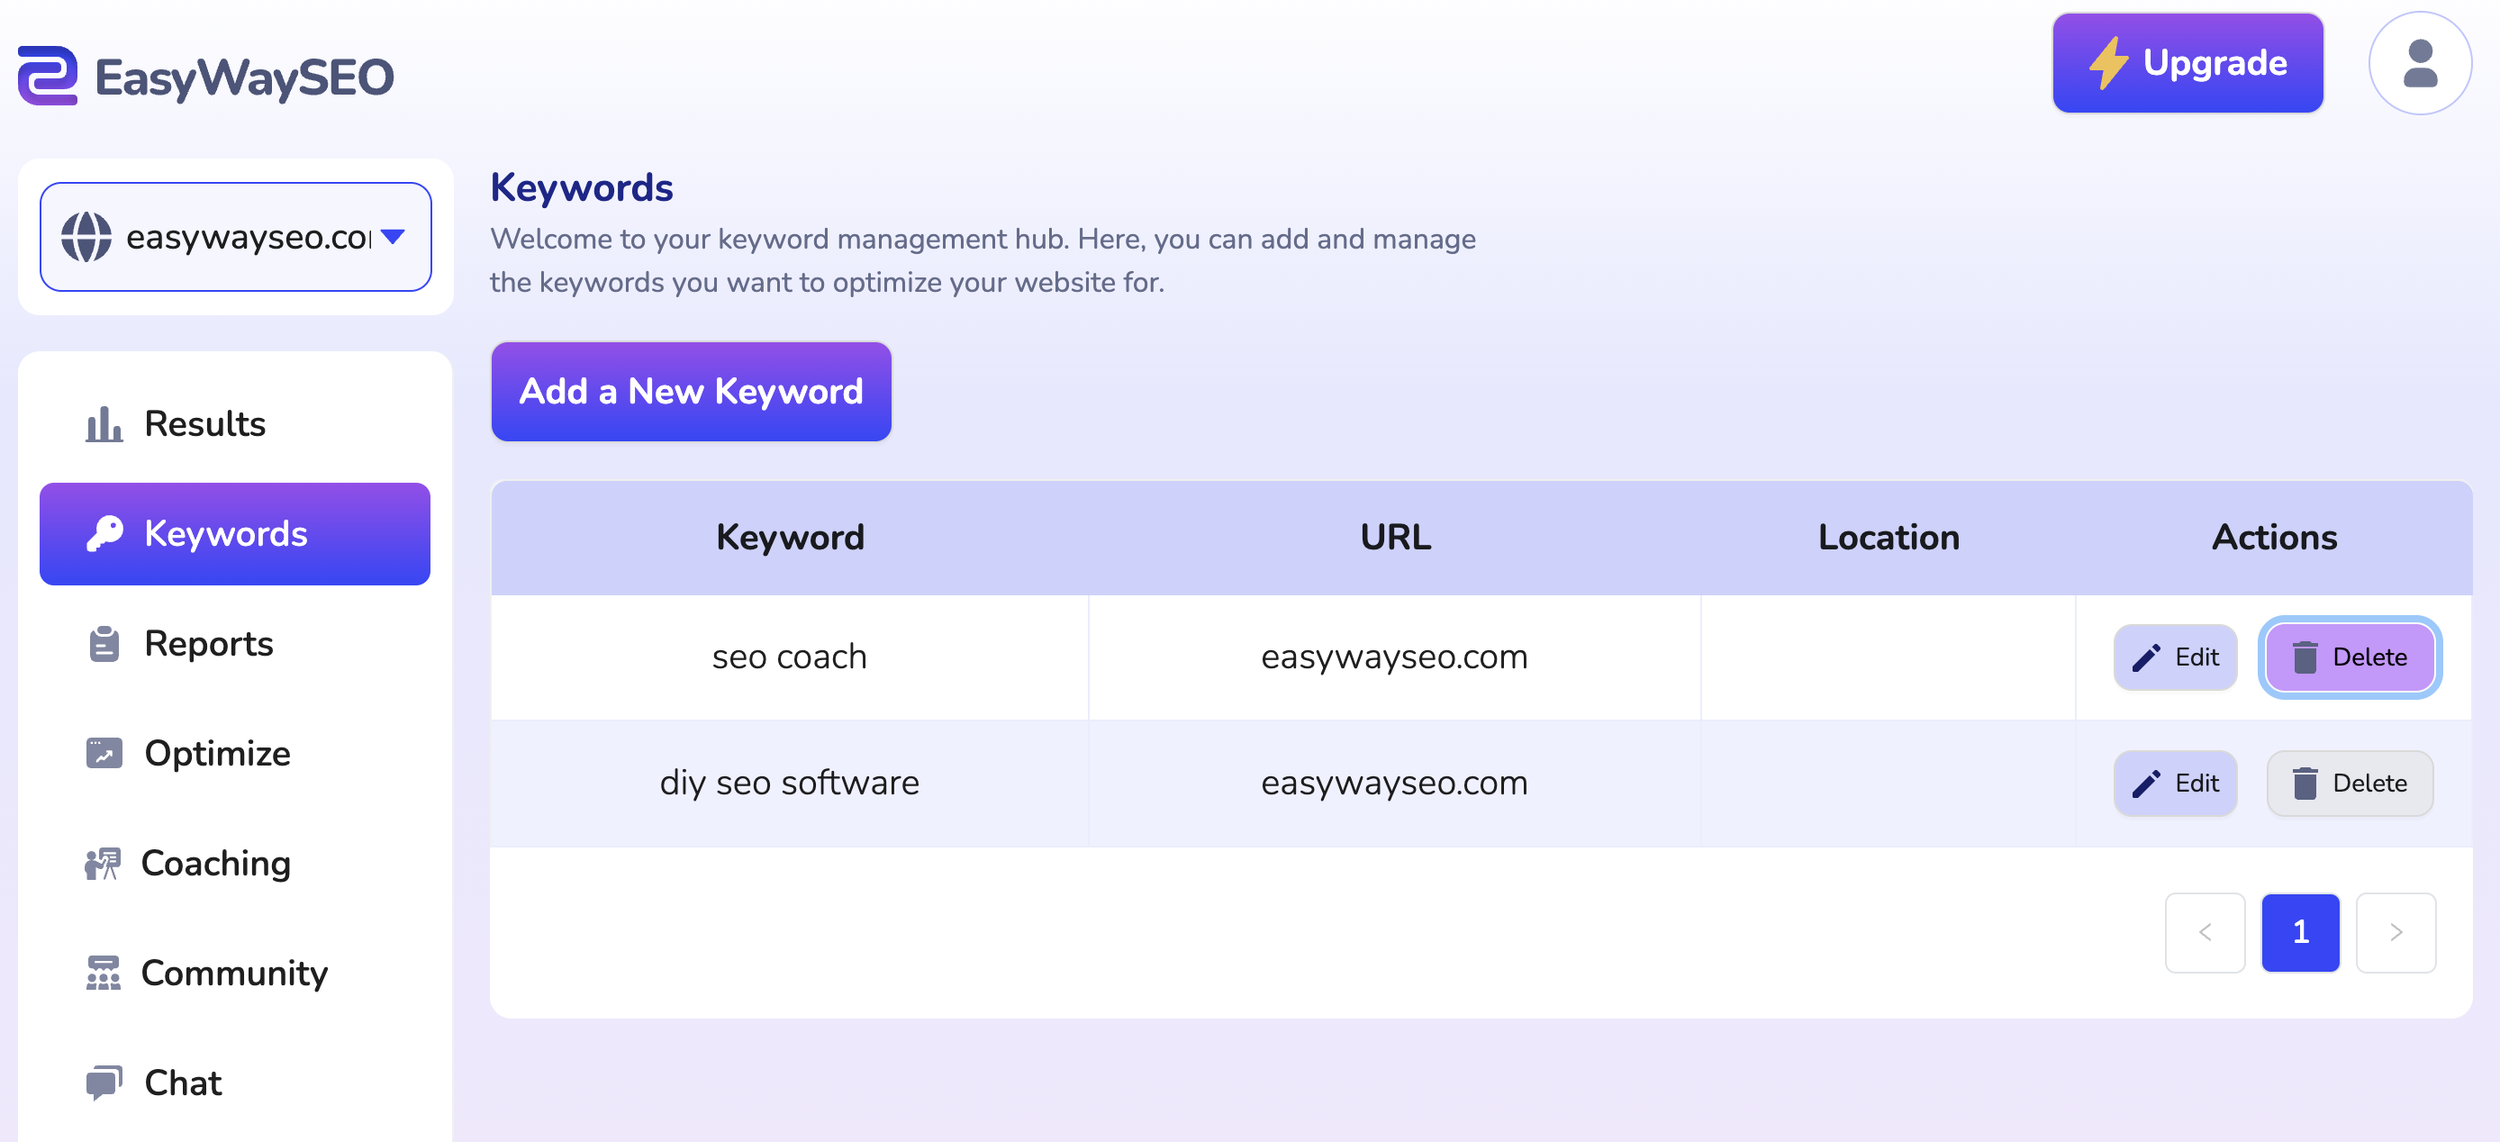Open the Keywords sidebar menu item
Image resolution: width=2500 pixels, height=1142 pixels.
[x=235, y=534]
